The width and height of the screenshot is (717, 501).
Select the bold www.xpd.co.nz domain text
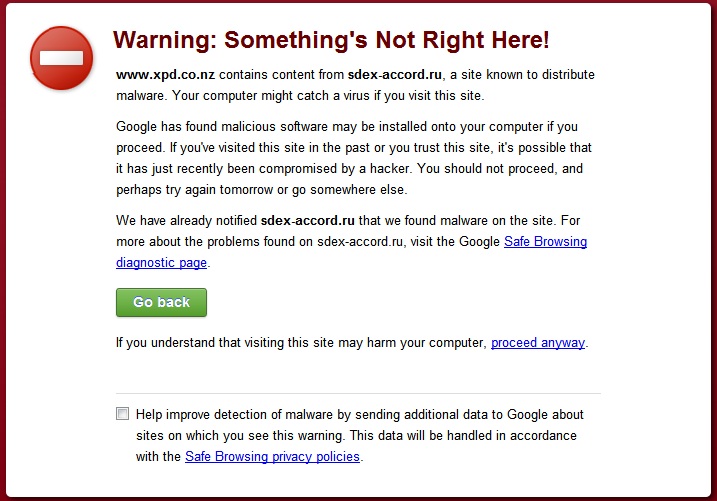pos(166,75)
